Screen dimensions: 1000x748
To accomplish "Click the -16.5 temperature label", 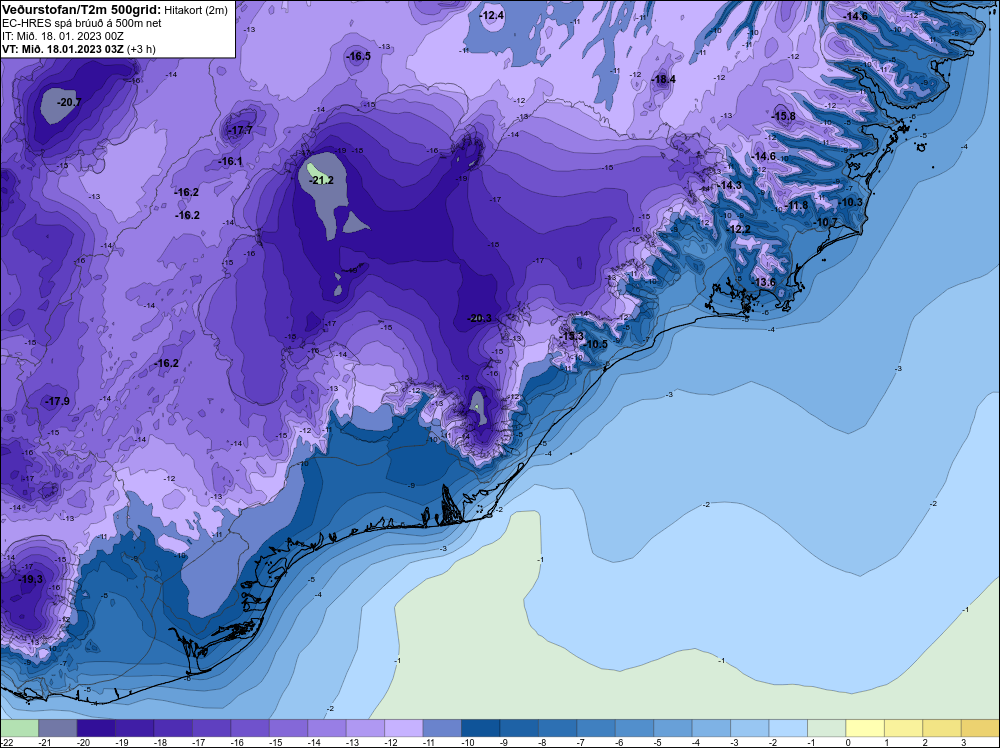I will click(358, 56).
